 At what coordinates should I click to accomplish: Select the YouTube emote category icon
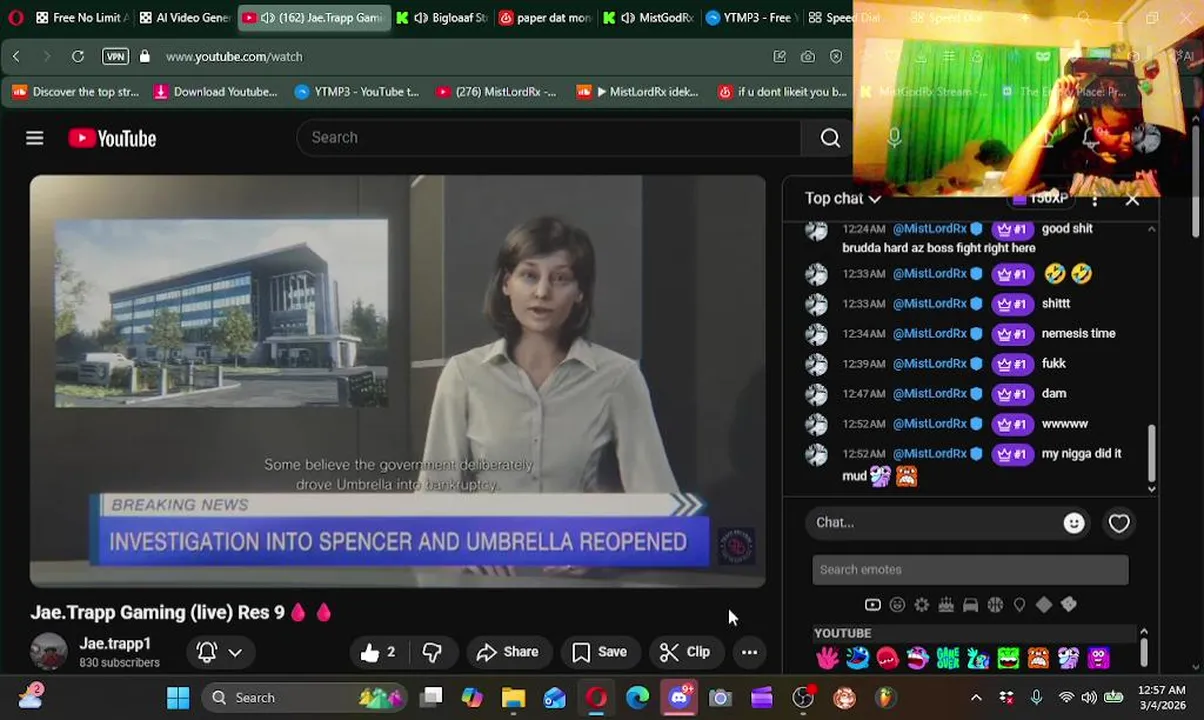pos(872,605)
